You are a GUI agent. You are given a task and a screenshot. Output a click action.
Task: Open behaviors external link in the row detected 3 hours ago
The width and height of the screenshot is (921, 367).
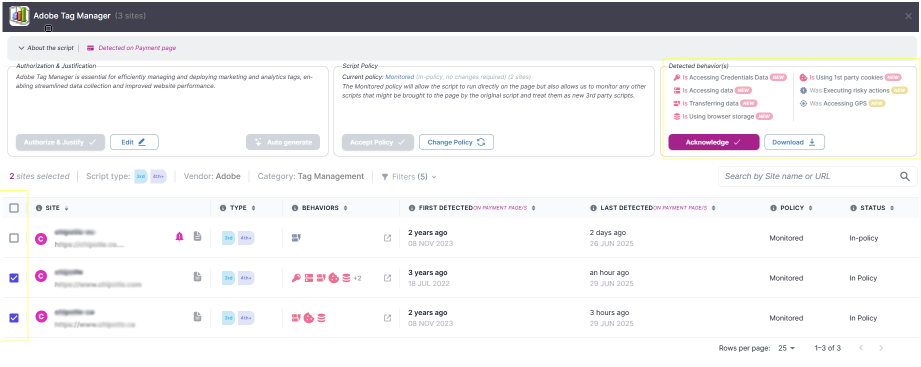click(x=387, y=318)
